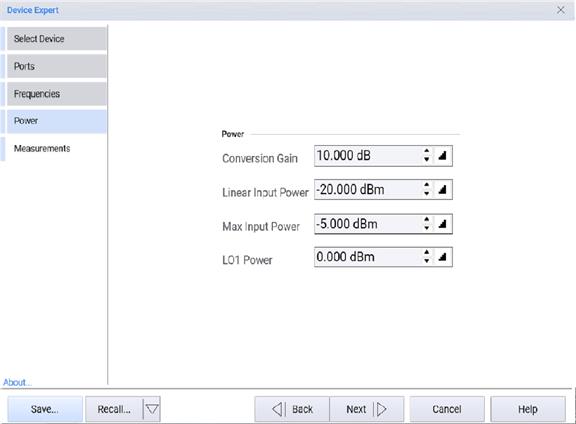This screenshot has width=576, height=424.
Task: Click the Conversion Gain ramp keypad icon
Action: (442, 156)
